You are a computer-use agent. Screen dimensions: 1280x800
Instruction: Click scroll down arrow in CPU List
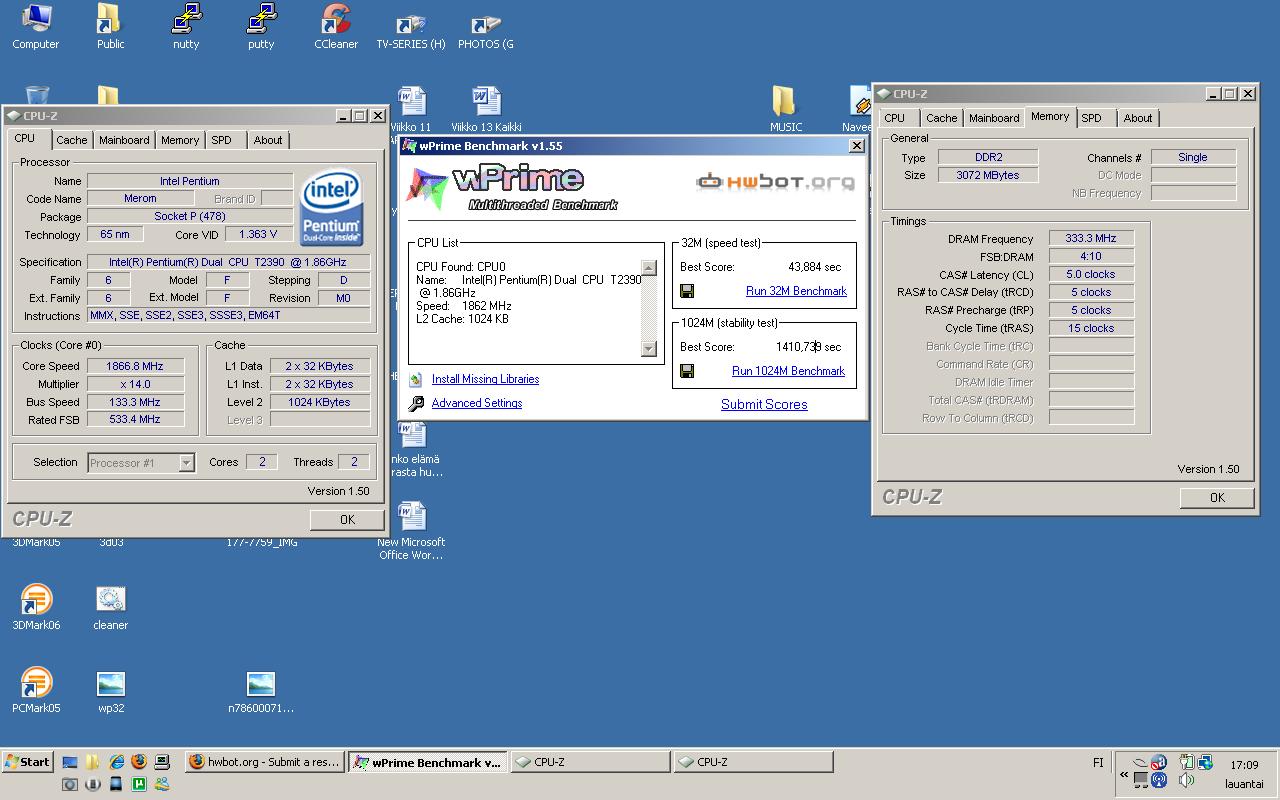pyautogui.click(x=648, y=348)
